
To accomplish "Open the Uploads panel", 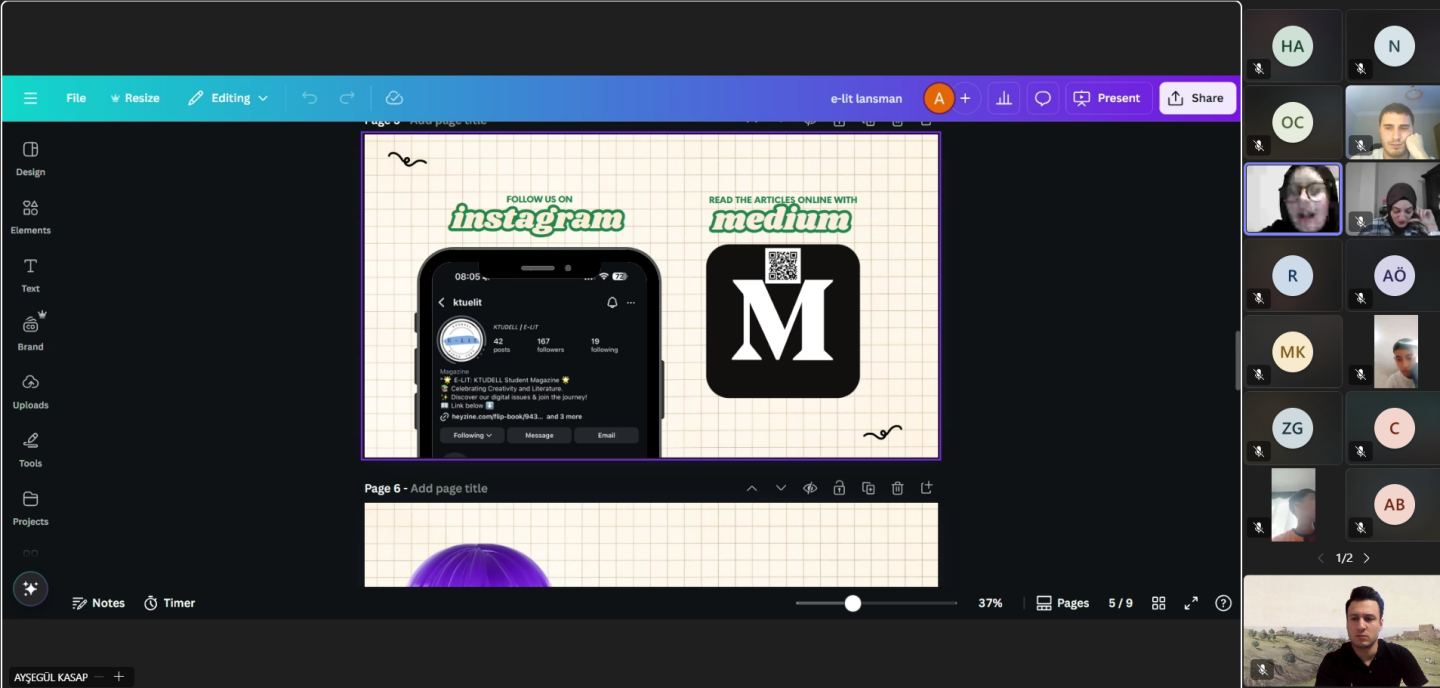I will pos(30,391).
